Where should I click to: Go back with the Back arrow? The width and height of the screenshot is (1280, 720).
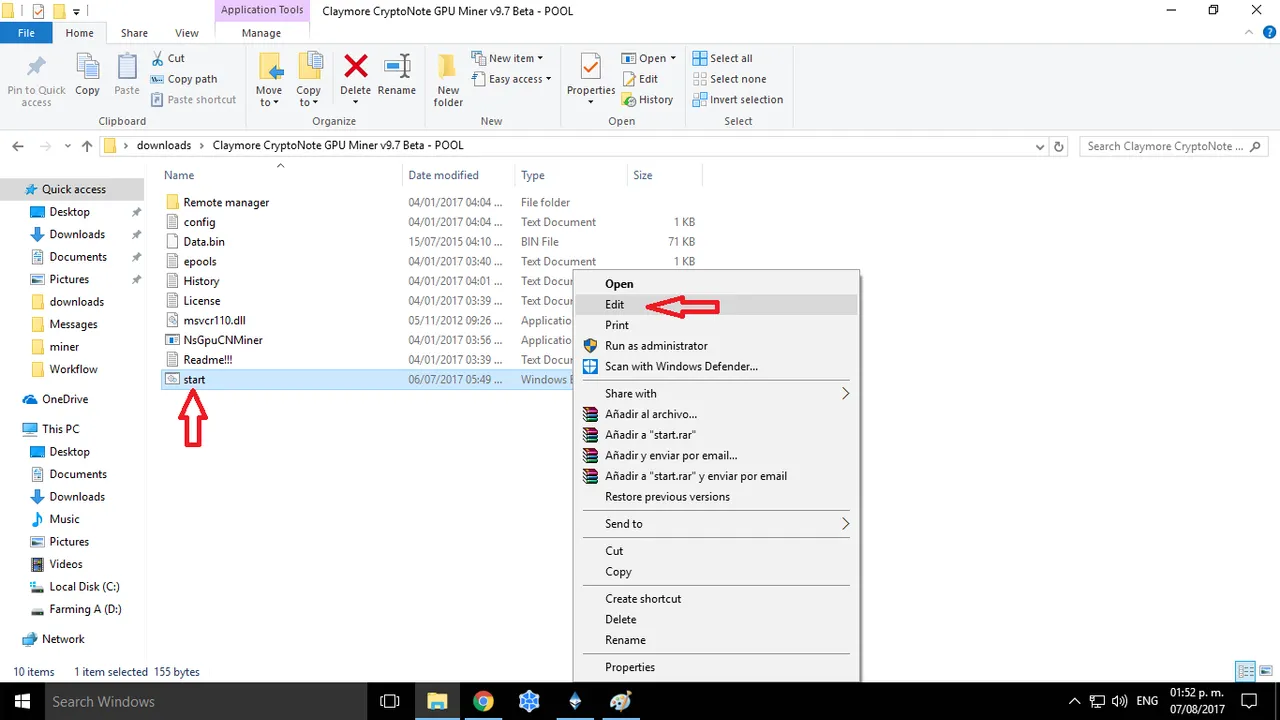pos(18,146)
